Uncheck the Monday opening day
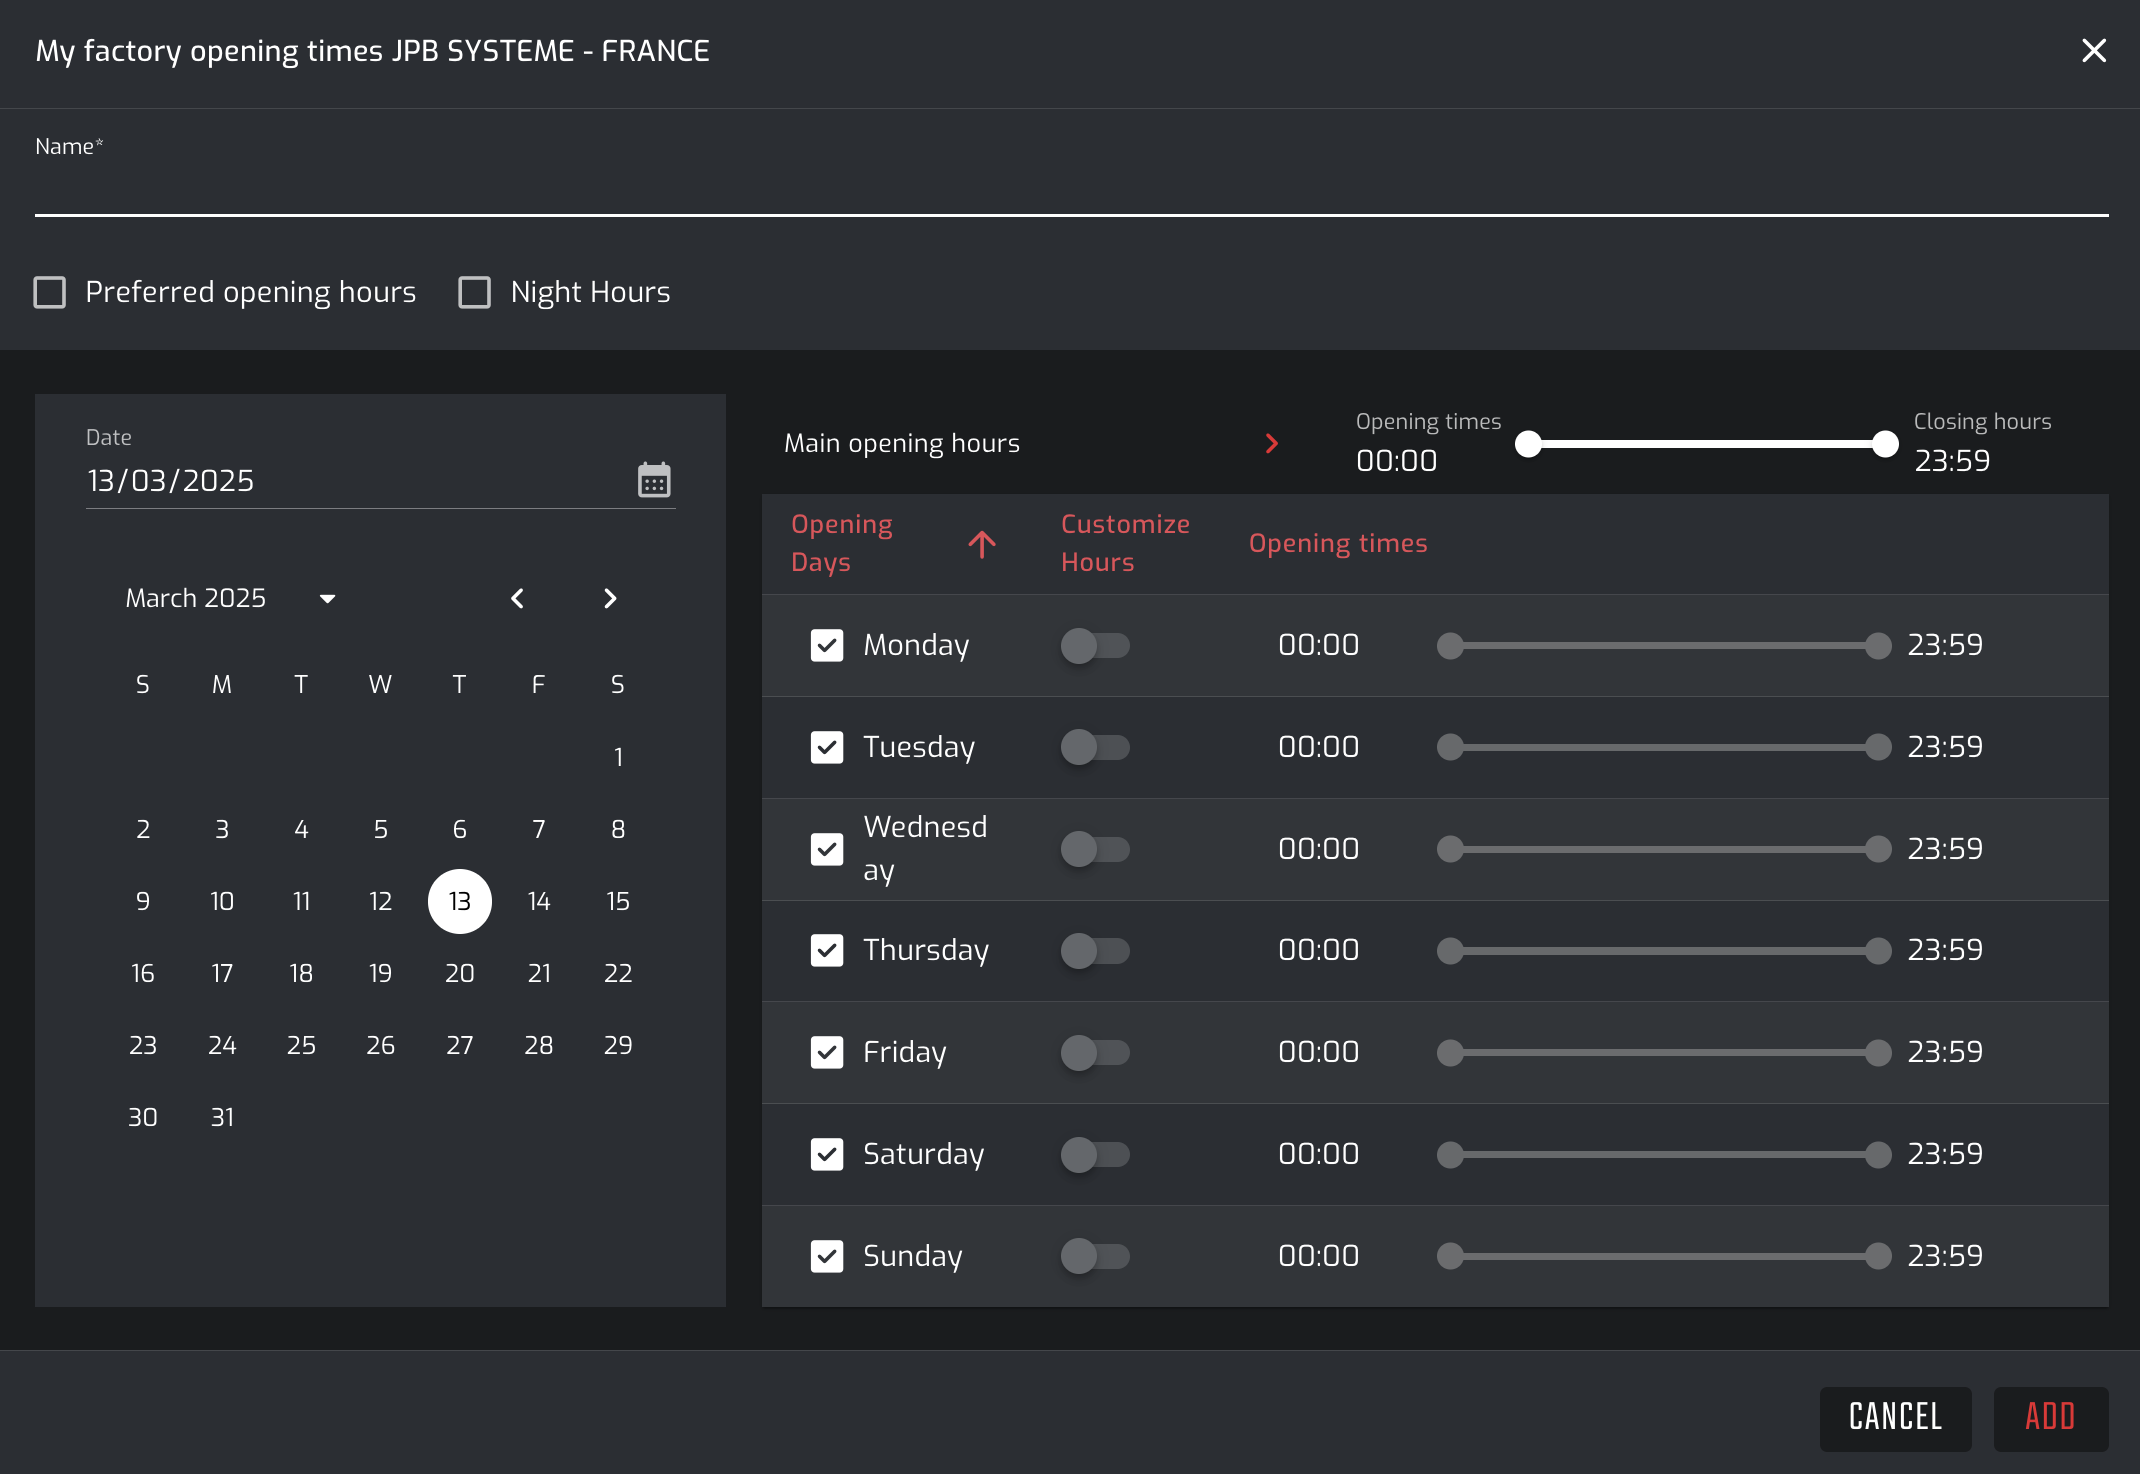 [827, 645]
